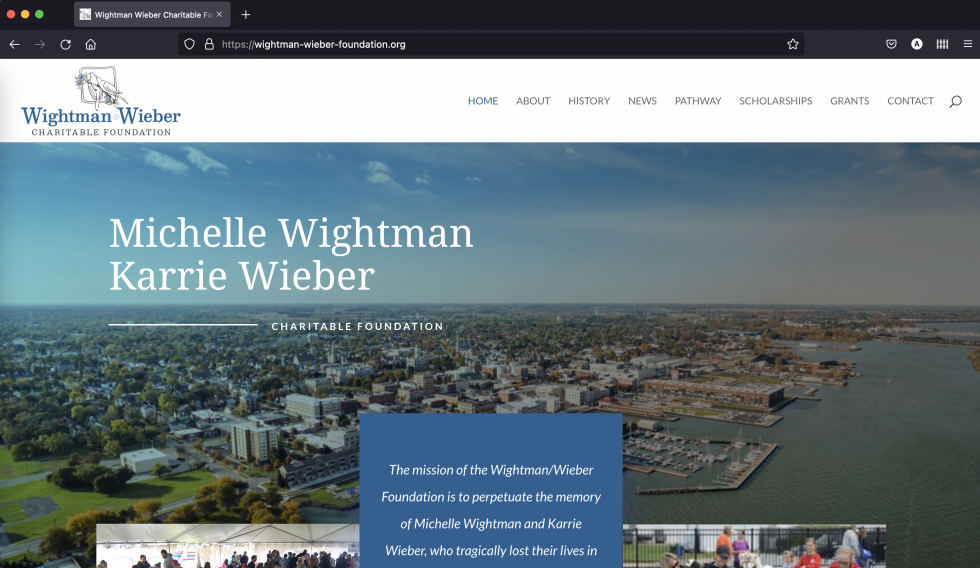Open the Pathway menu item

coord(698,101)
